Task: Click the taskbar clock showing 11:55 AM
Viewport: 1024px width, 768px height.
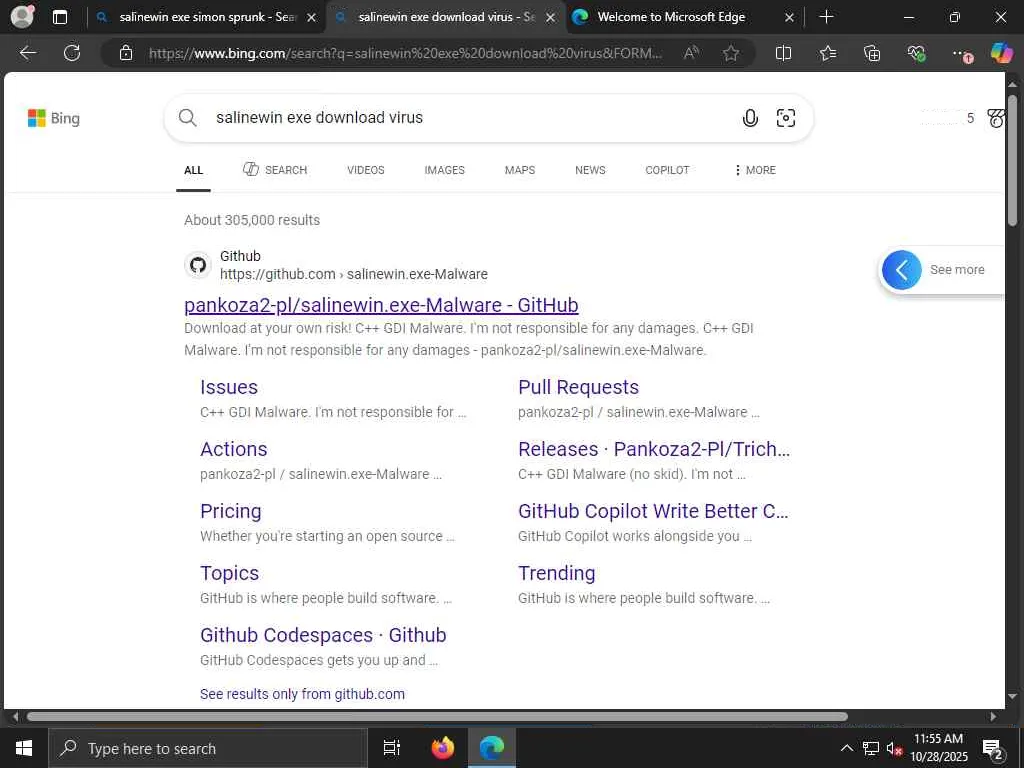Action: point(938,748)
